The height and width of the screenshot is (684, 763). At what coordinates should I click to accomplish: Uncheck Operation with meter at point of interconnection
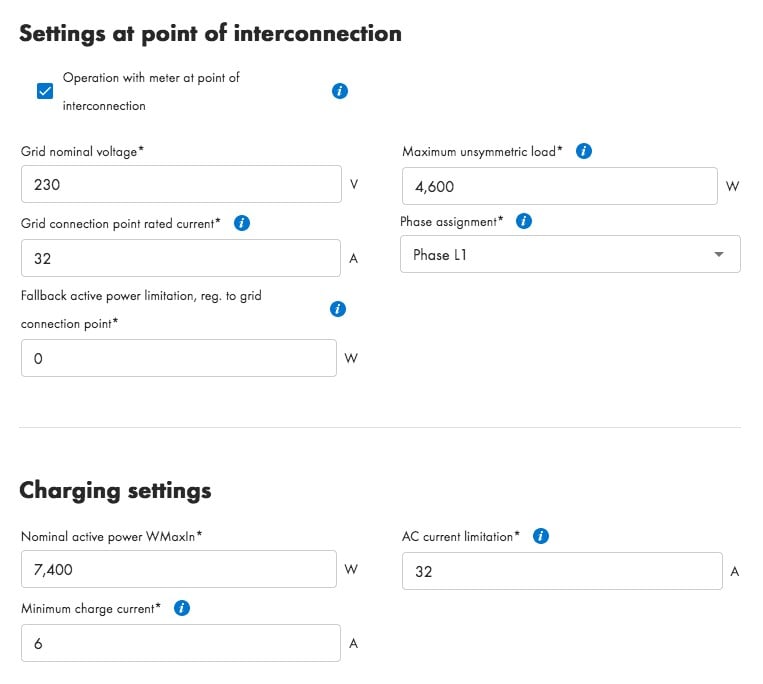(45, 91)
